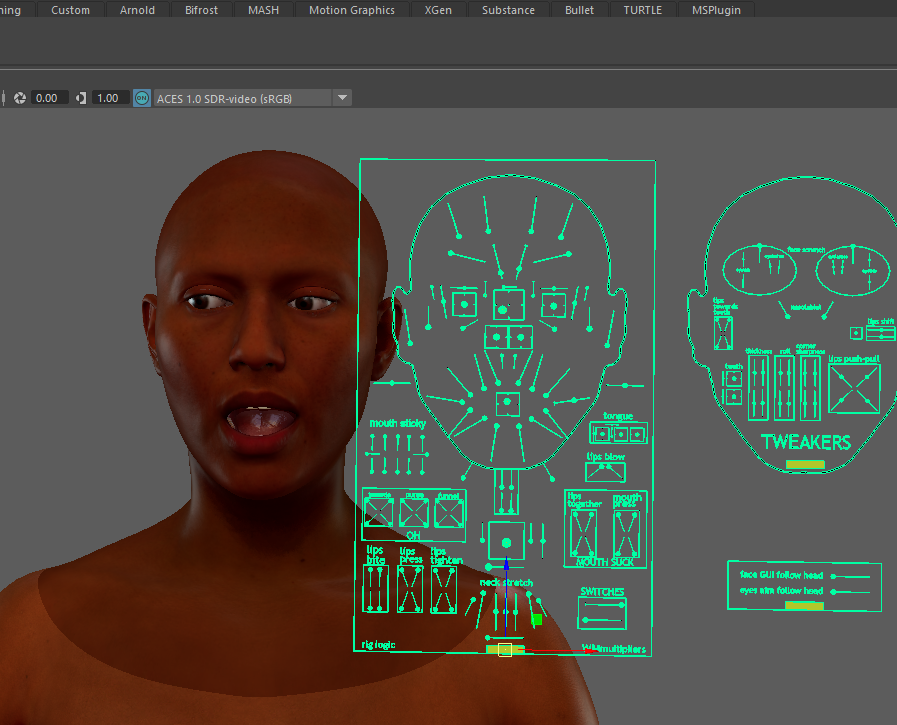897x725 pixels.
Task: Select the lips press control box
Action: pyautogui.click(x=410, y=589)
